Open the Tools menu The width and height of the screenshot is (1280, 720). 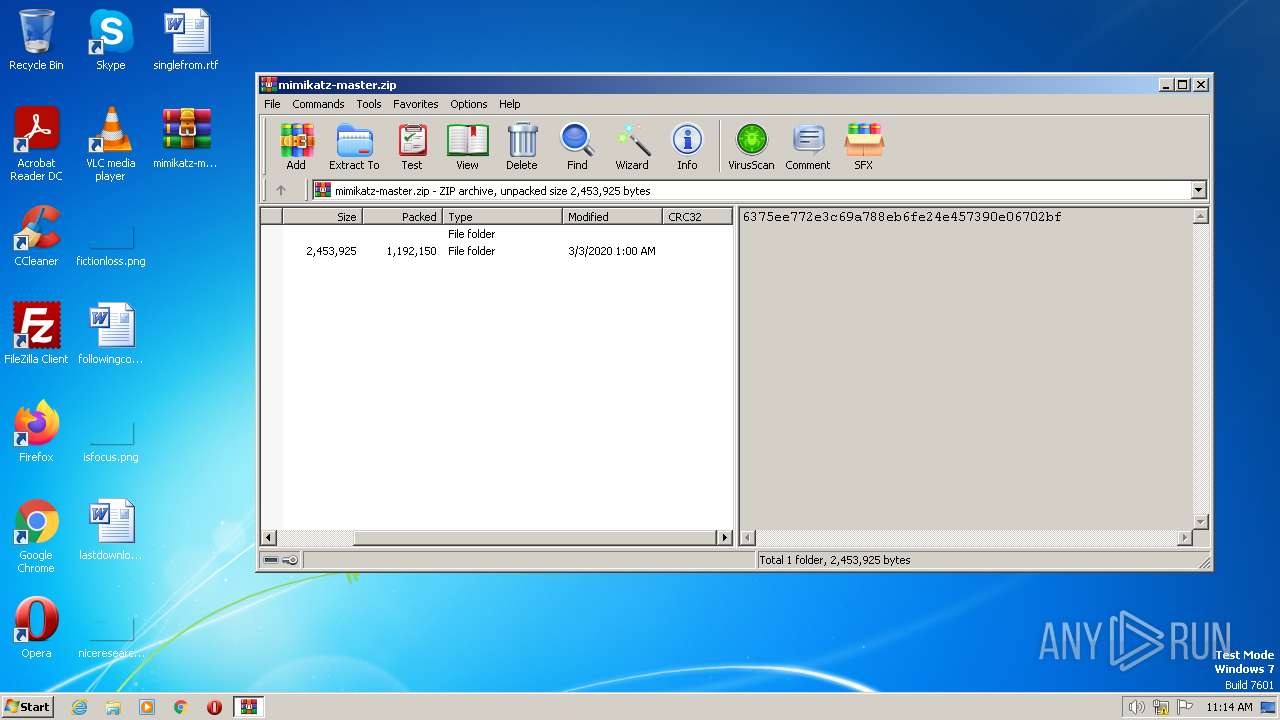point(369,104)
